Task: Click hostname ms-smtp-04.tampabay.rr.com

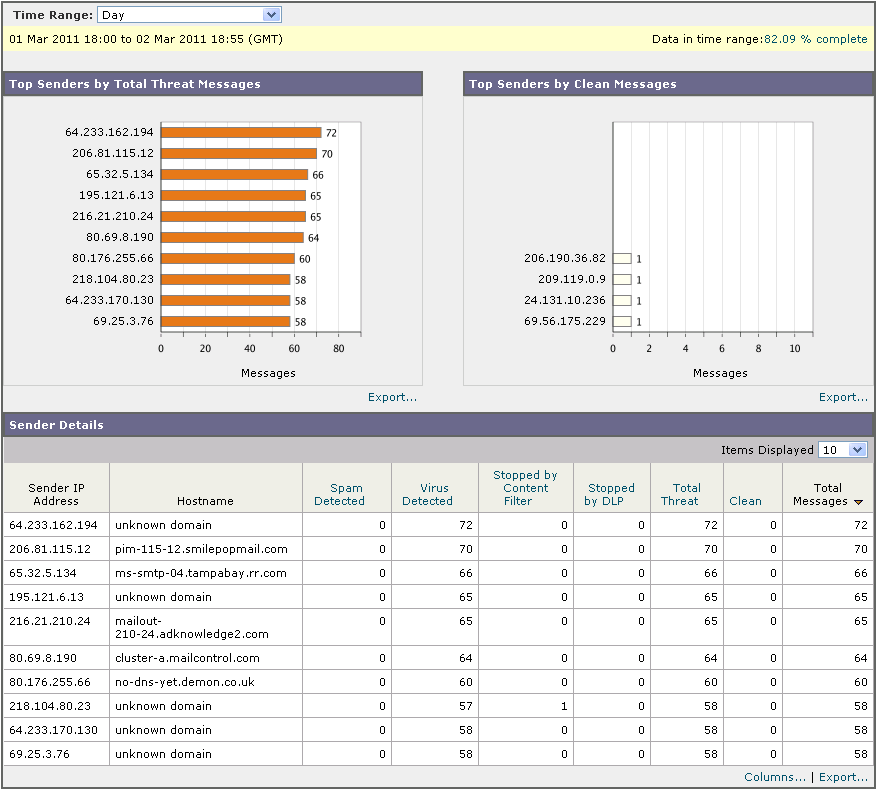Action: pyautogui.click(x=201, y=574)
